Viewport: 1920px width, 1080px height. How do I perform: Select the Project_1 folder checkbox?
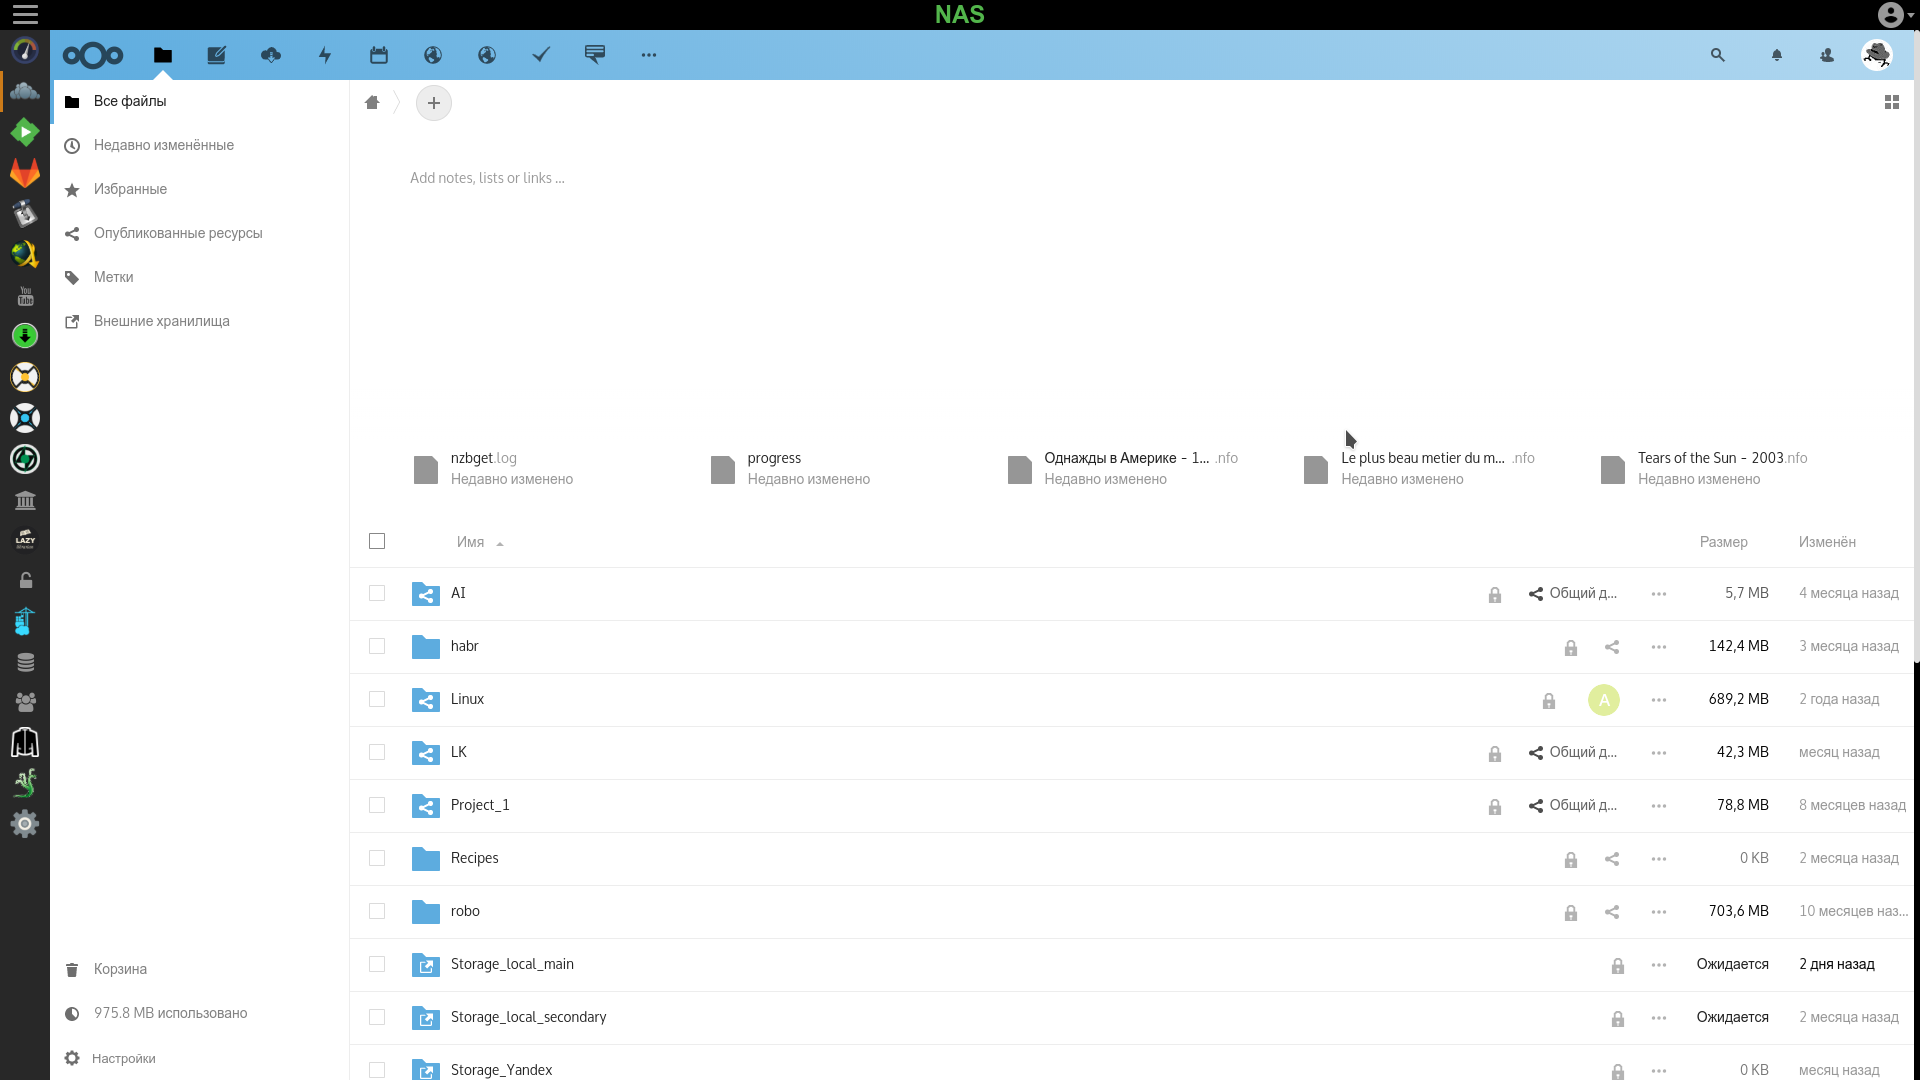[377, 805]
